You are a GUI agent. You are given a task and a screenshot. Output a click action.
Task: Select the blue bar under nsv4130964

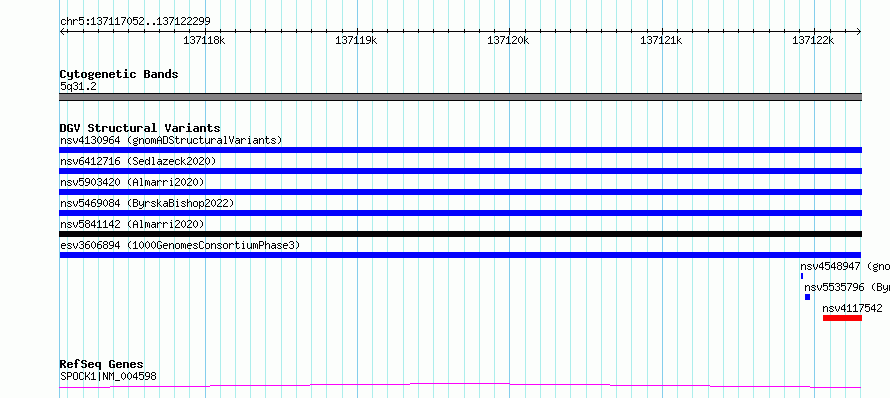460,150
